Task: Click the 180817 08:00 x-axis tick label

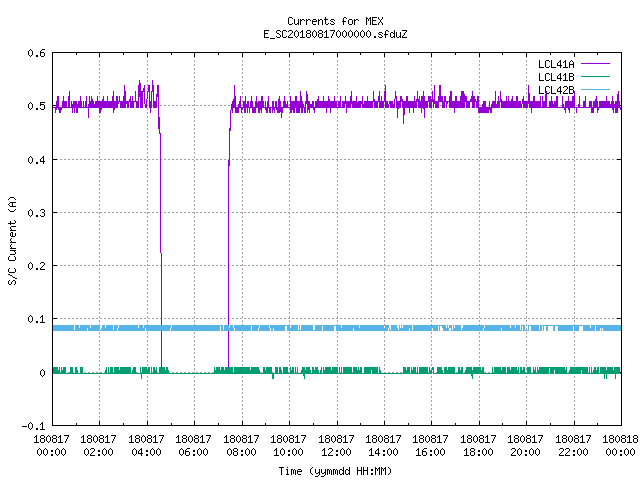Action: pyautogui.click(x=241, y=446)
